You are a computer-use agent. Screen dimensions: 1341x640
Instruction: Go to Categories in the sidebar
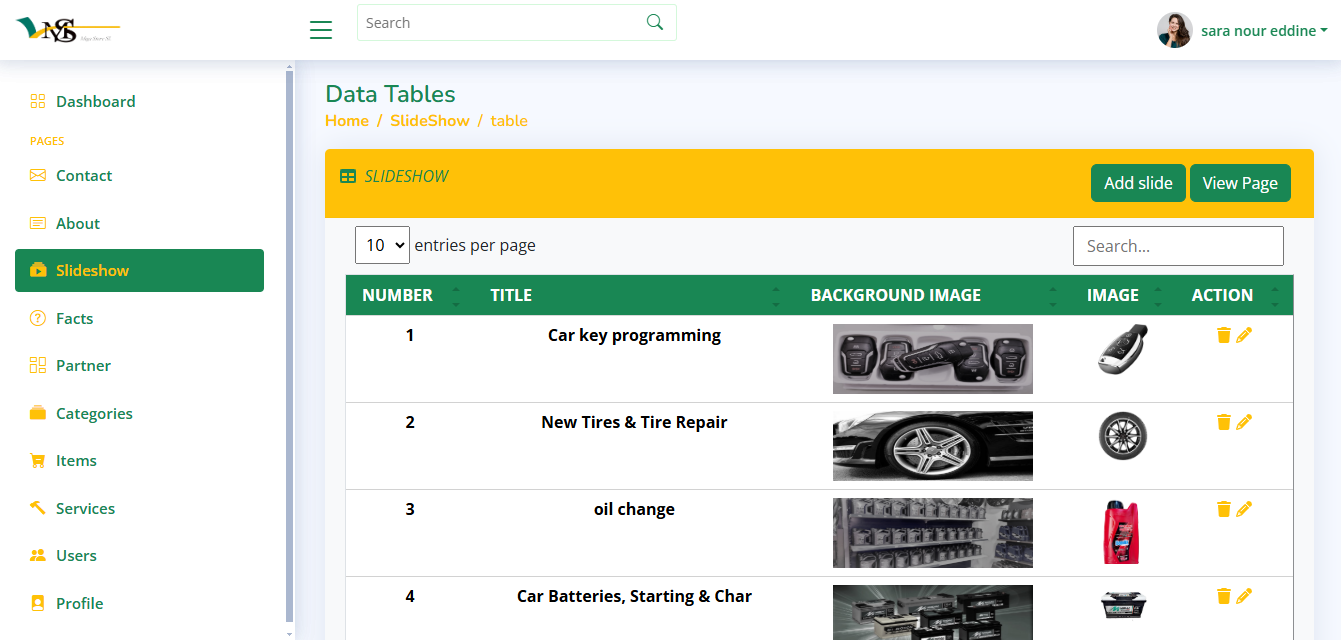(x=94, y=413)
